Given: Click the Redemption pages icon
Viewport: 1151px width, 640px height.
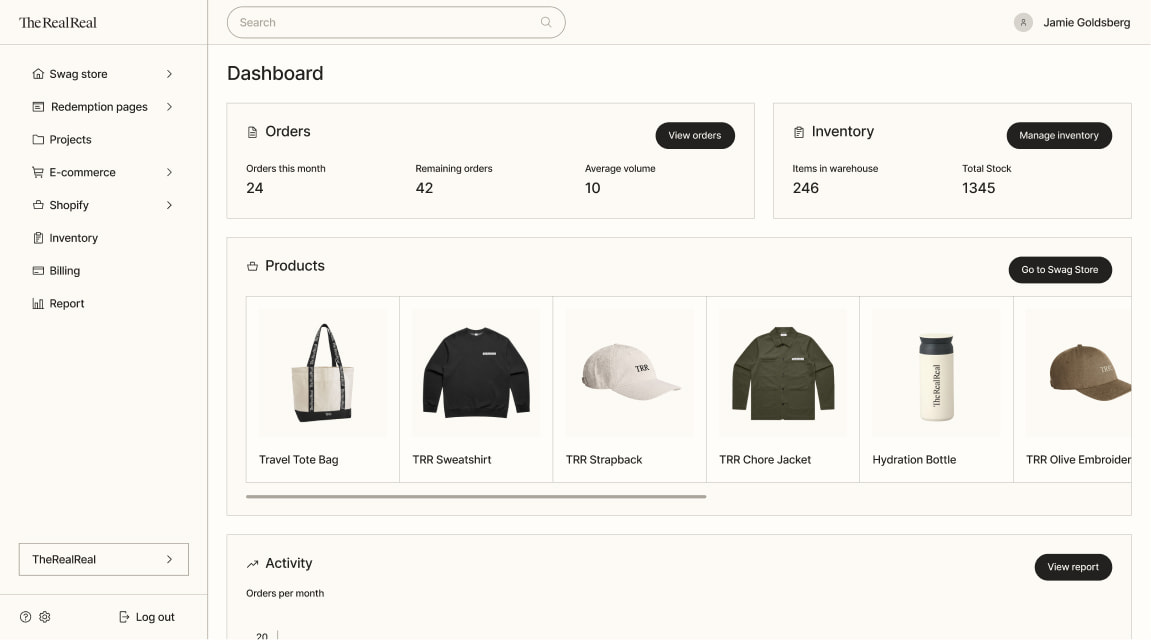Looking at the screenshot, I should (38, 107).
